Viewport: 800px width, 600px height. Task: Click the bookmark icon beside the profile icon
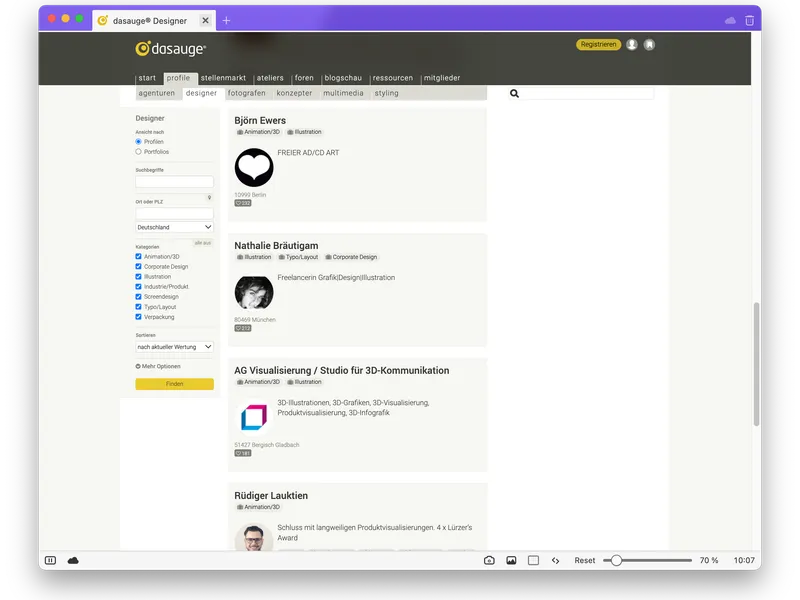649,45
